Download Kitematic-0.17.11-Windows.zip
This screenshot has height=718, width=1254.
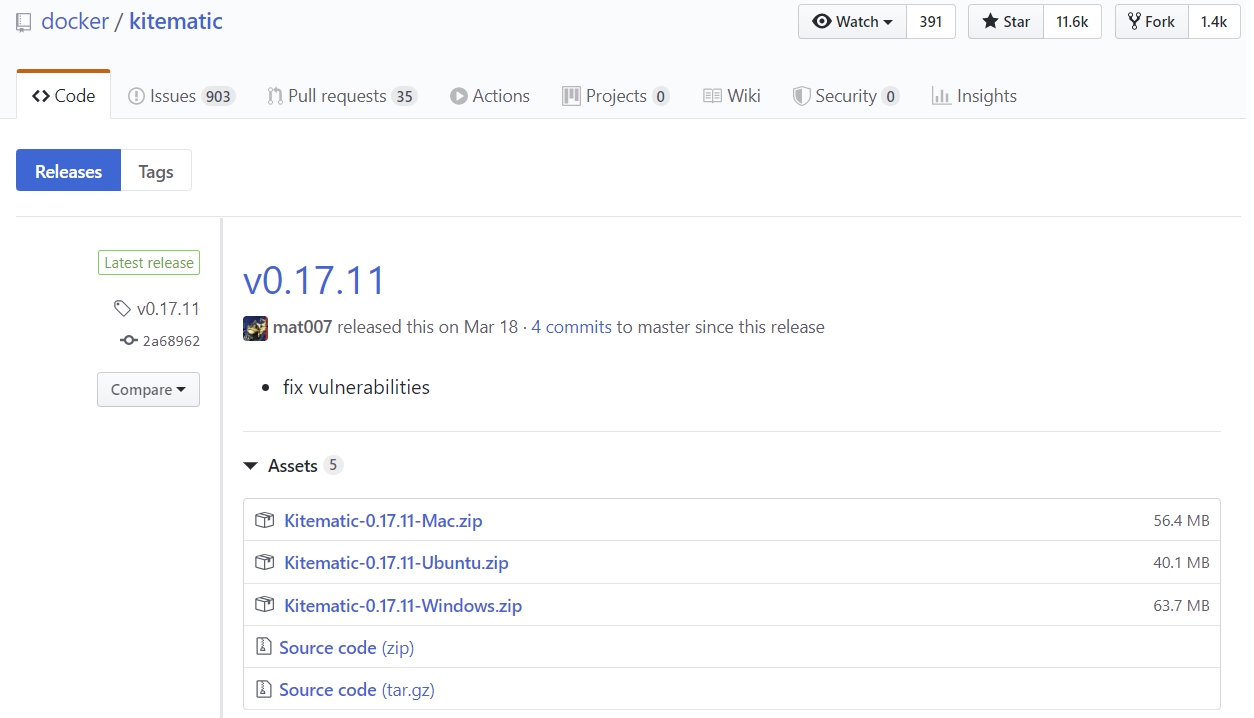[x=402, y=605]
